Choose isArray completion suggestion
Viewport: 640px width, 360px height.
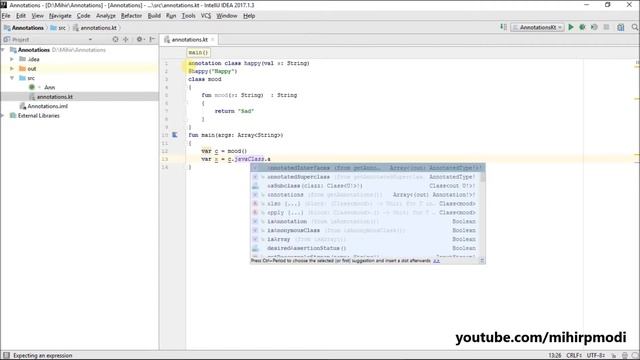(366, 239)
